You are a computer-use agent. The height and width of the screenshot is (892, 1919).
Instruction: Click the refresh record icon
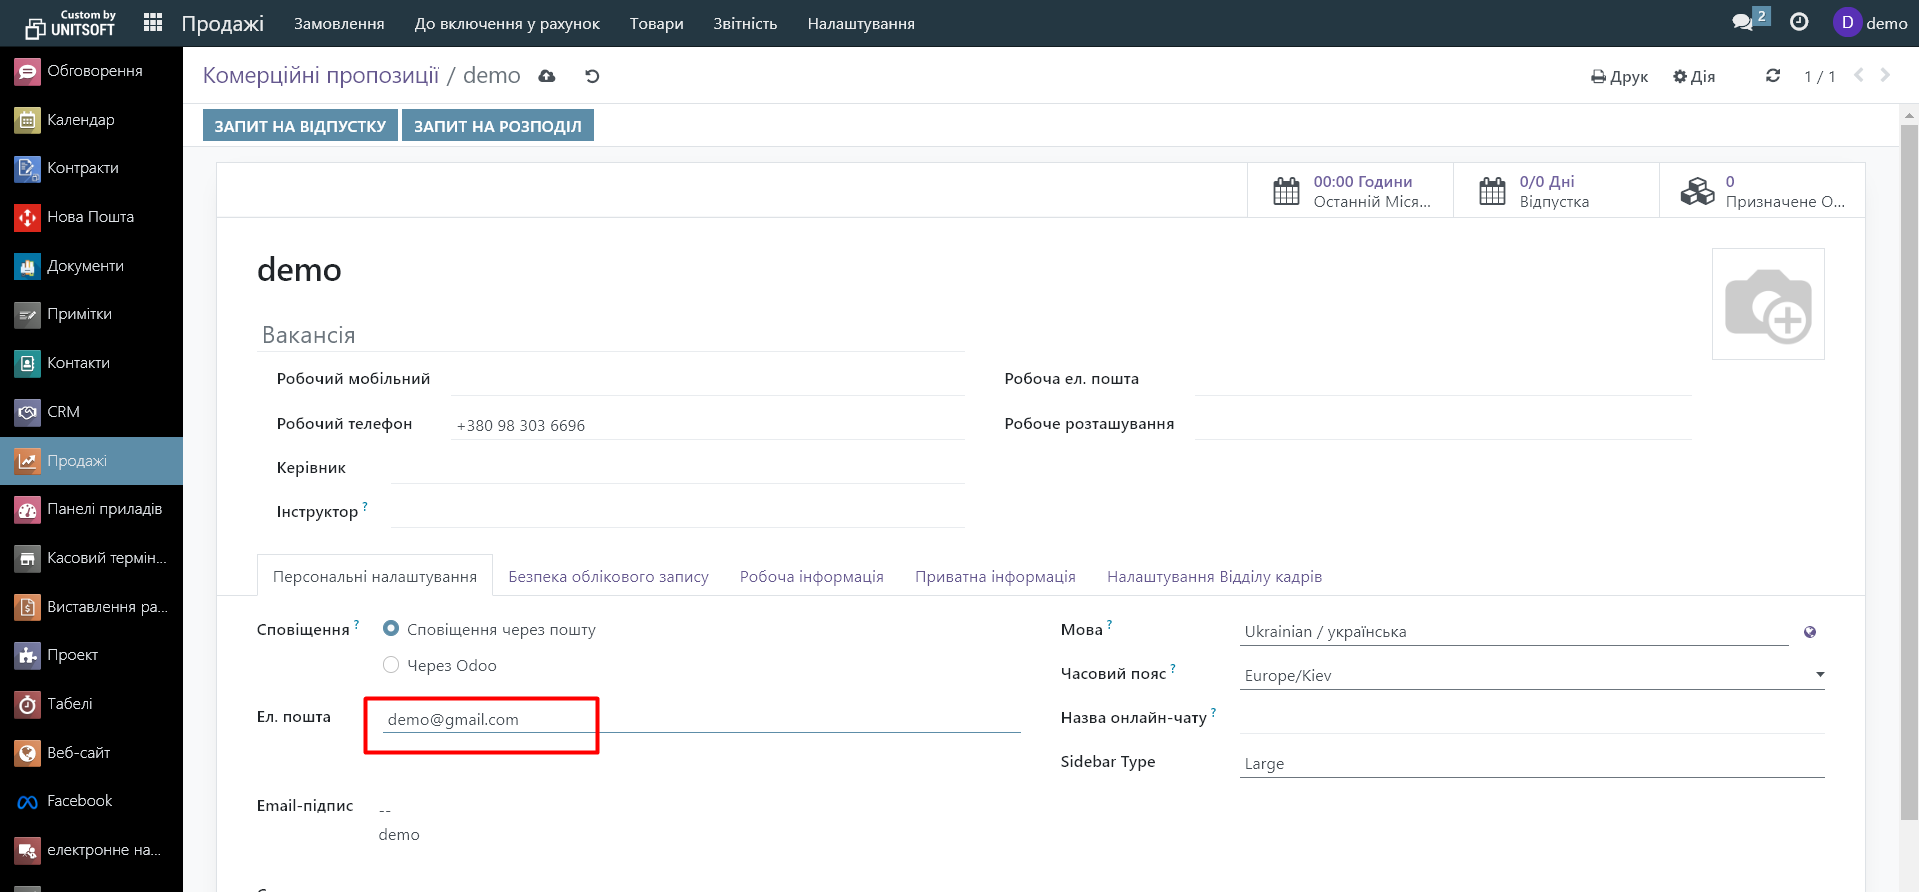[1773, 76]
